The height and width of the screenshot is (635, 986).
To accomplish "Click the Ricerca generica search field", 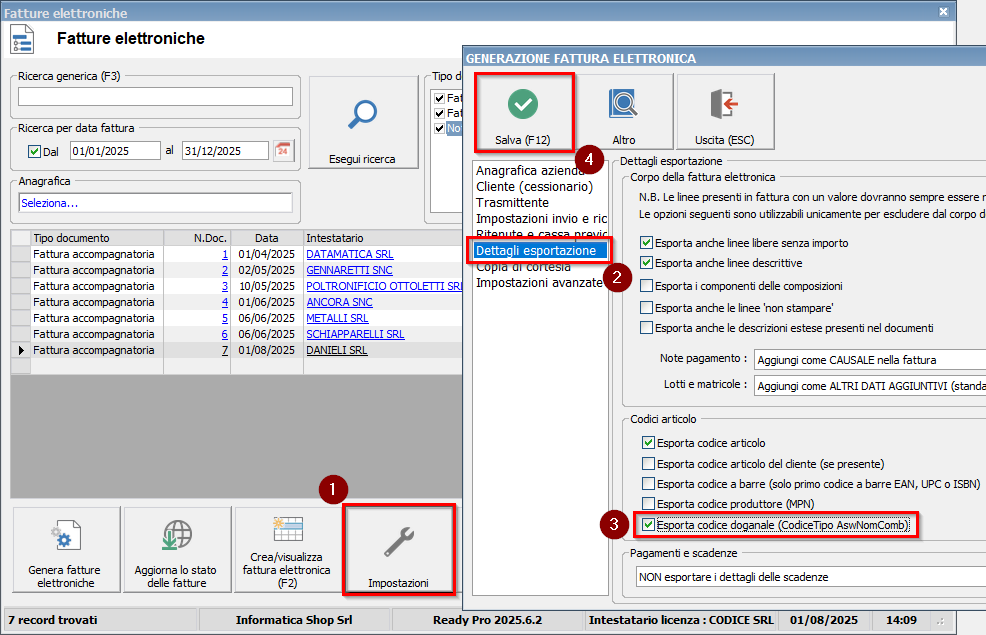I will point(155,97).
